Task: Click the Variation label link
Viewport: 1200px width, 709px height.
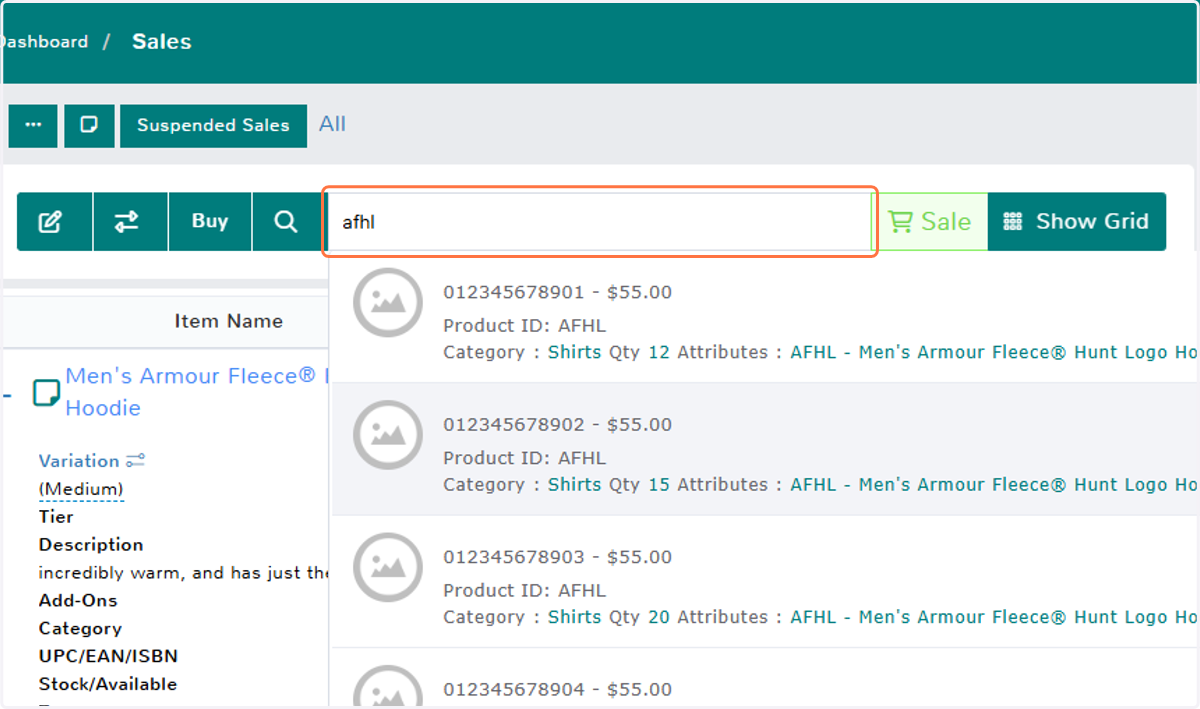Action: click(79, 461)
